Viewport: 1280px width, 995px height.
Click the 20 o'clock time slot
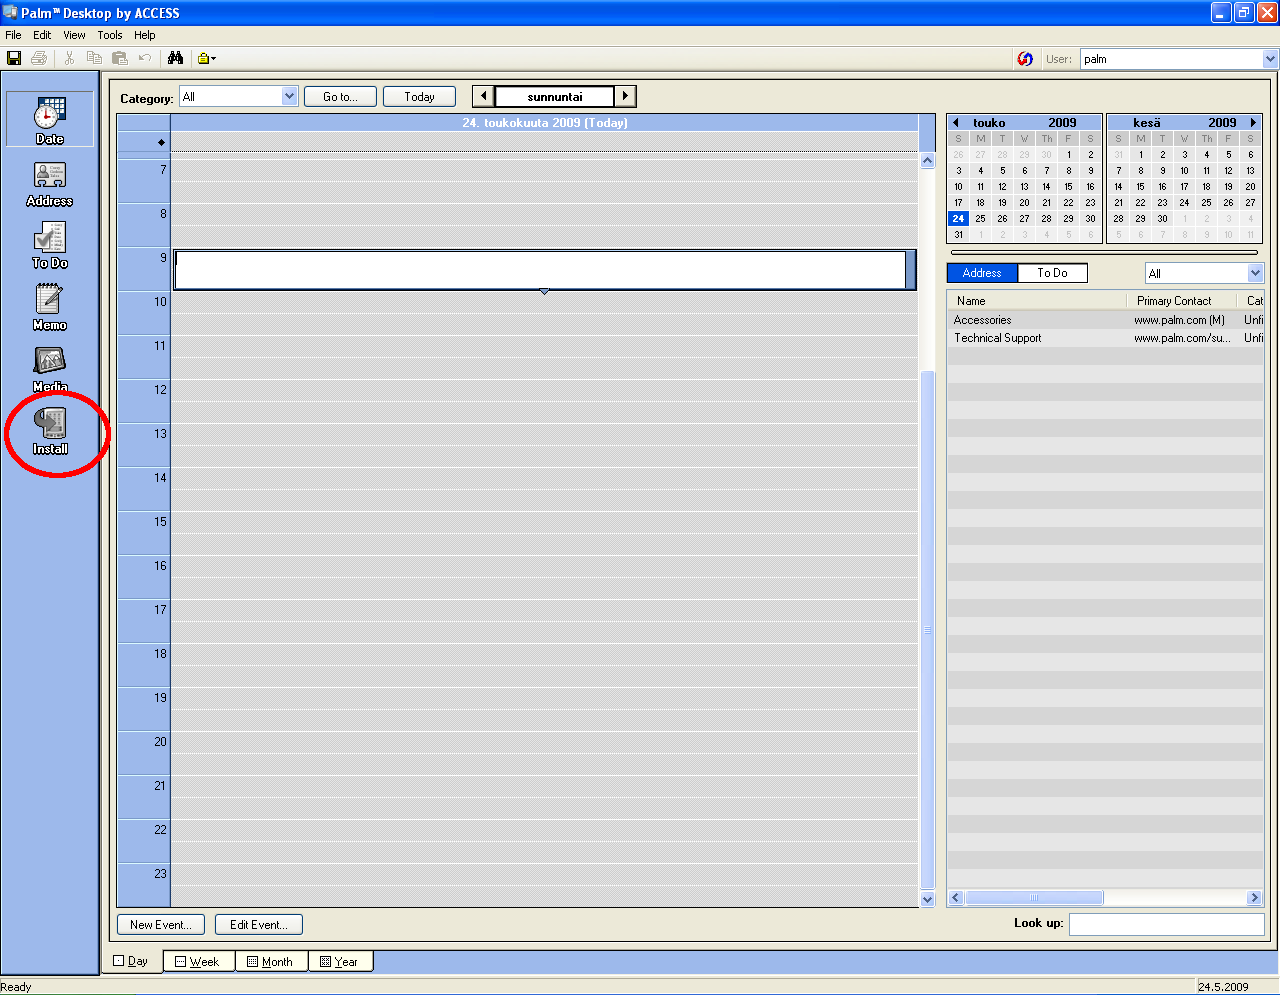click(x=544, y=754)
